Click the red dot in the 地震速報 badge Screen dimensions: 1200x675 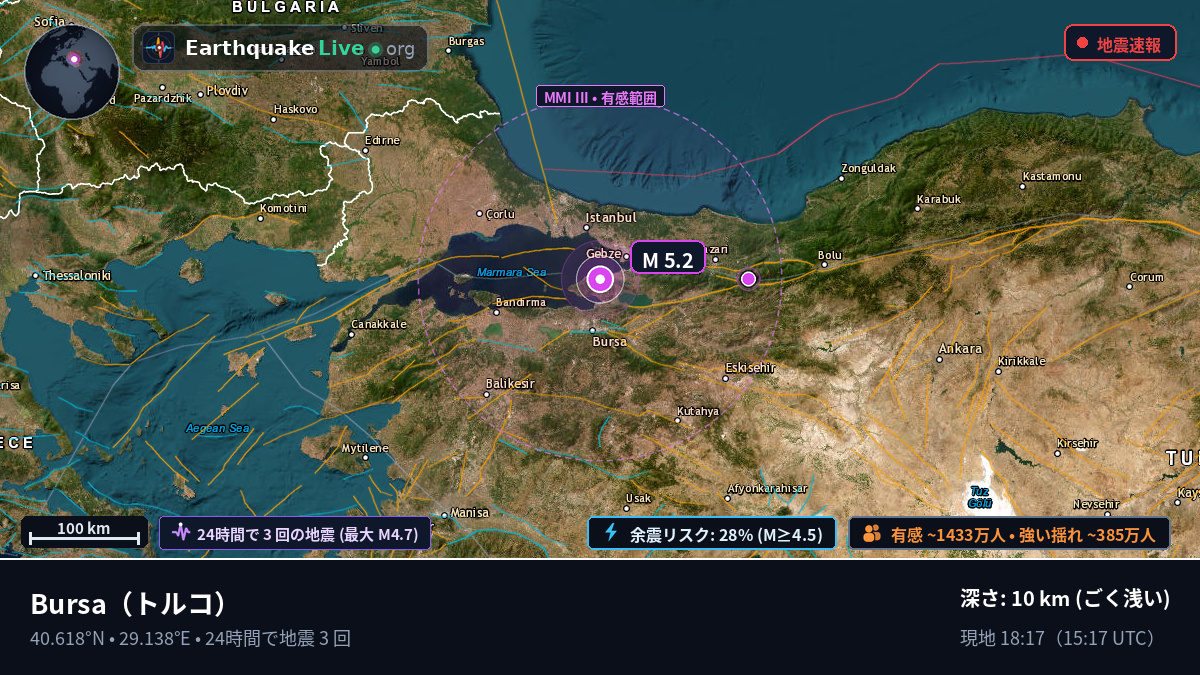1082,44
